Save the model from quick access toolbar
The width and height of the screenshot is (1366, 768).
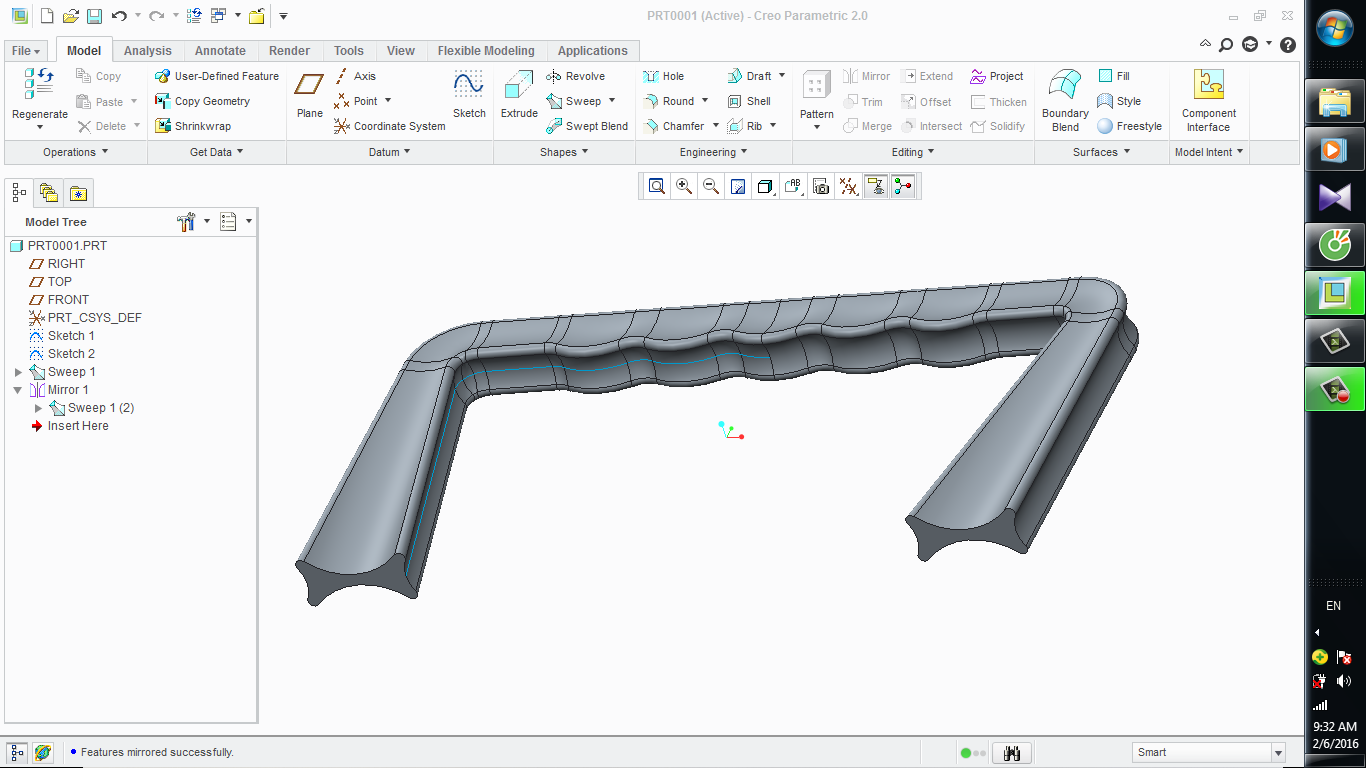[x=94, y=16]
